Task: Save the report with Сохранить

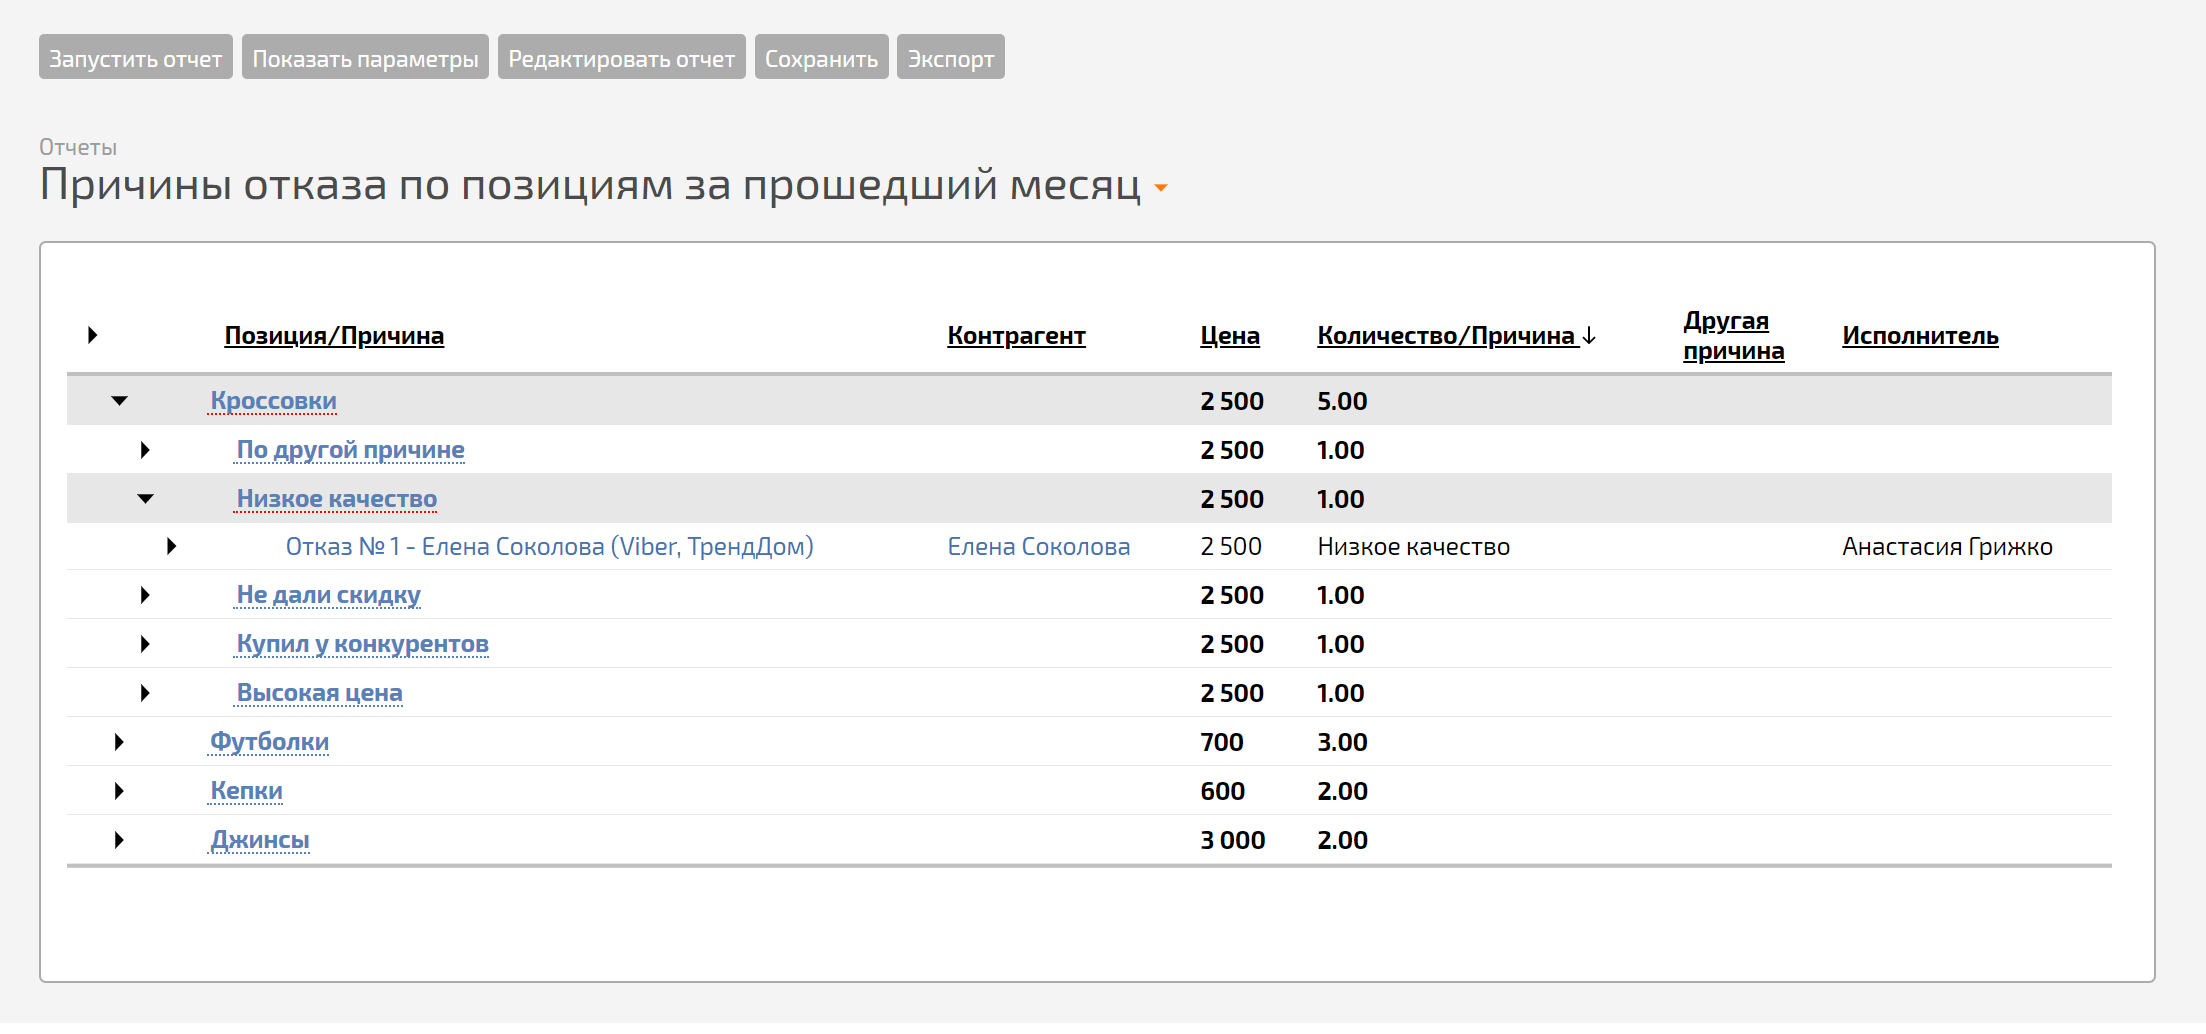Action: click(x=821, y=58)
